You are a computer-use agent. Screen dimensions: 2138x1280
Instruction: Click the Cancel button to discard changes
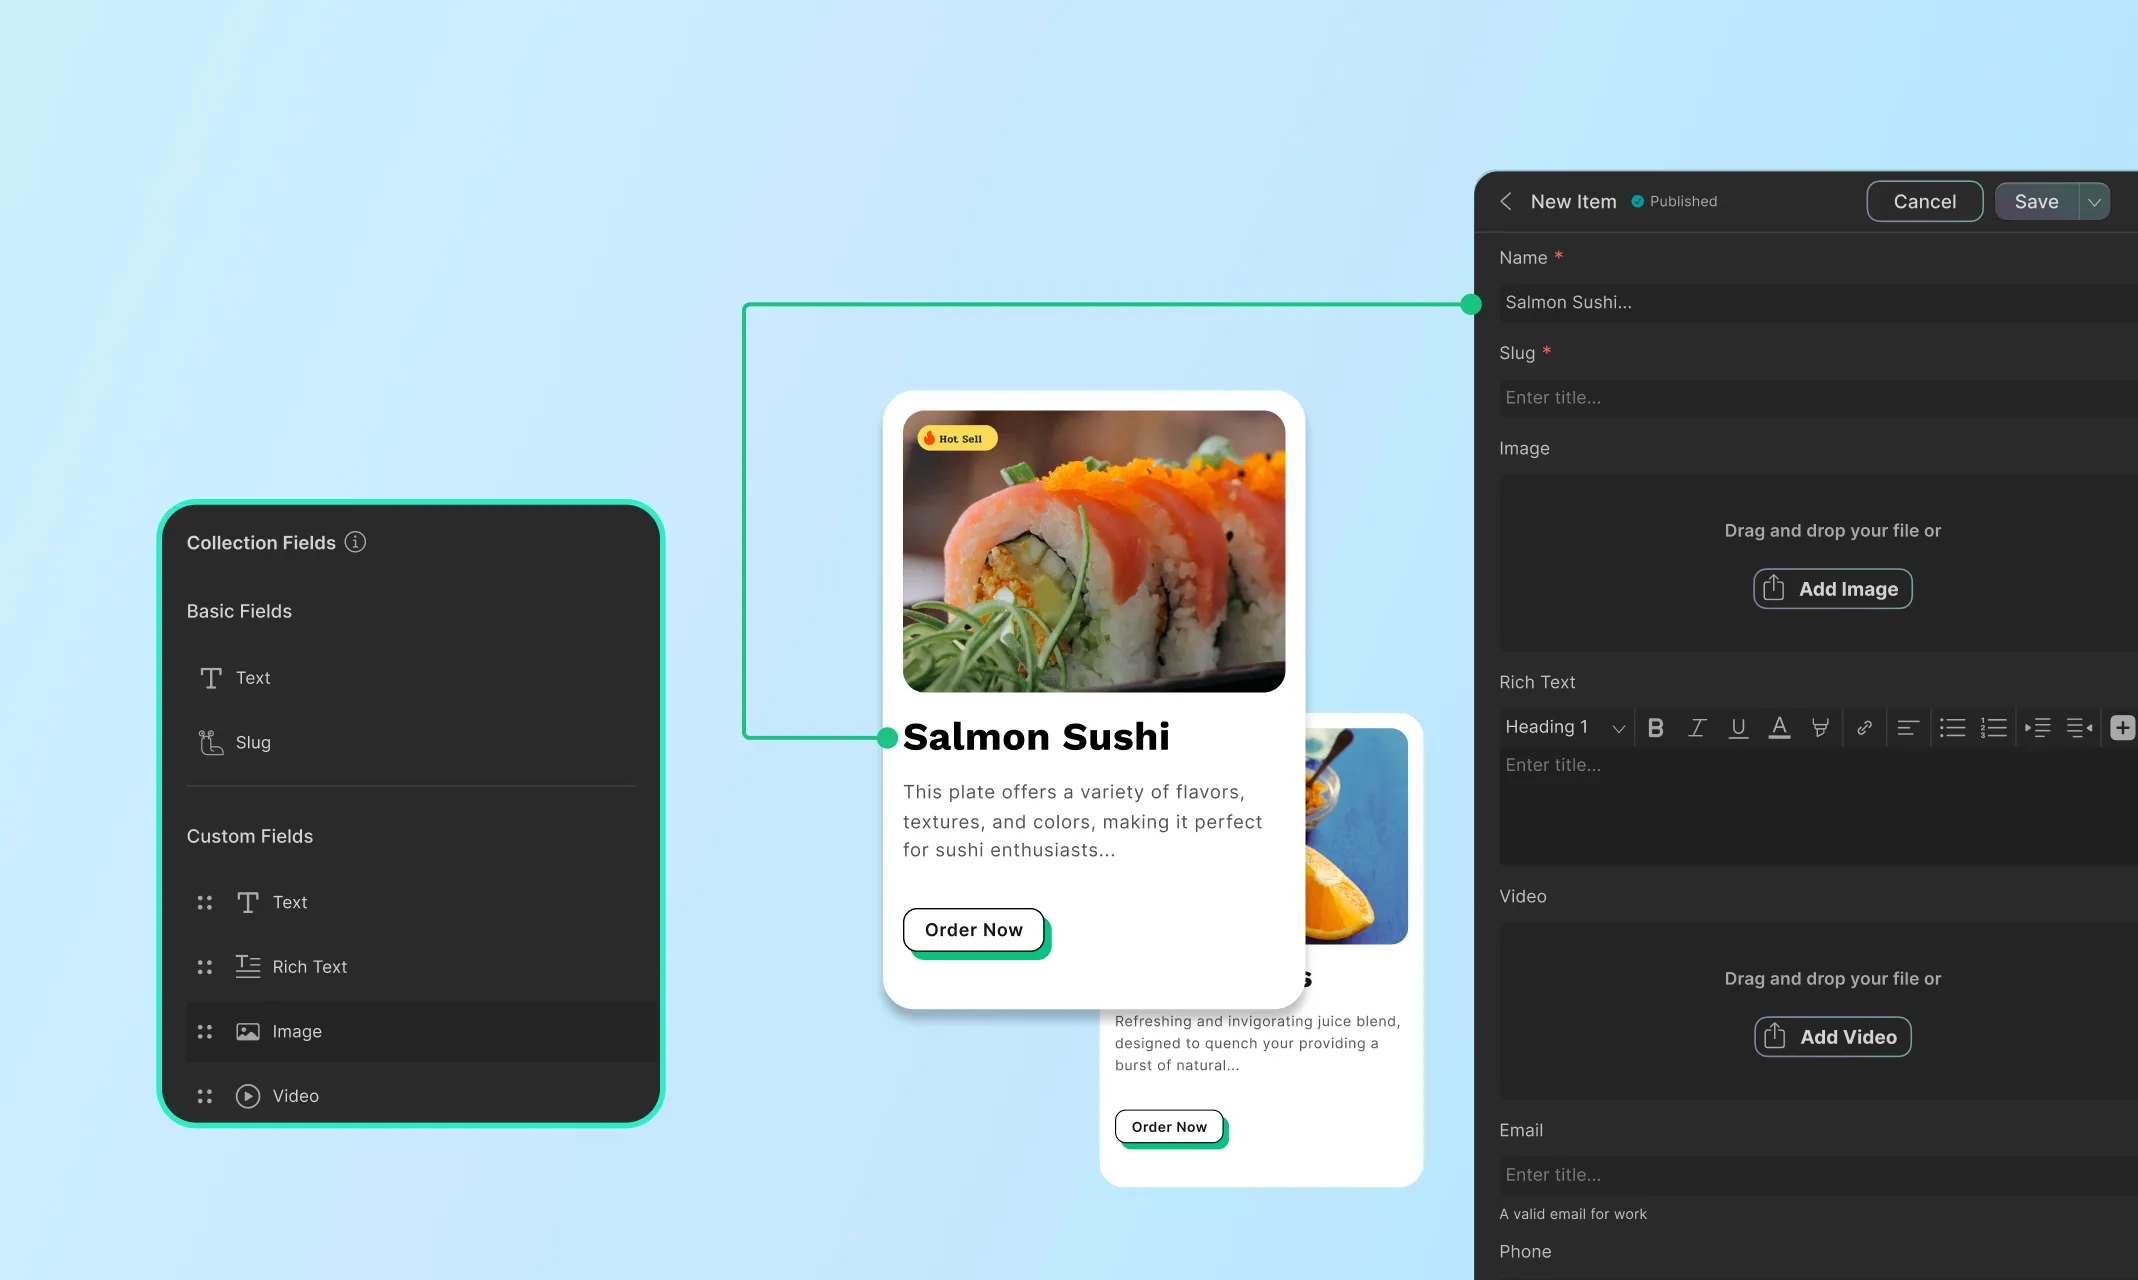(1925, 201)
